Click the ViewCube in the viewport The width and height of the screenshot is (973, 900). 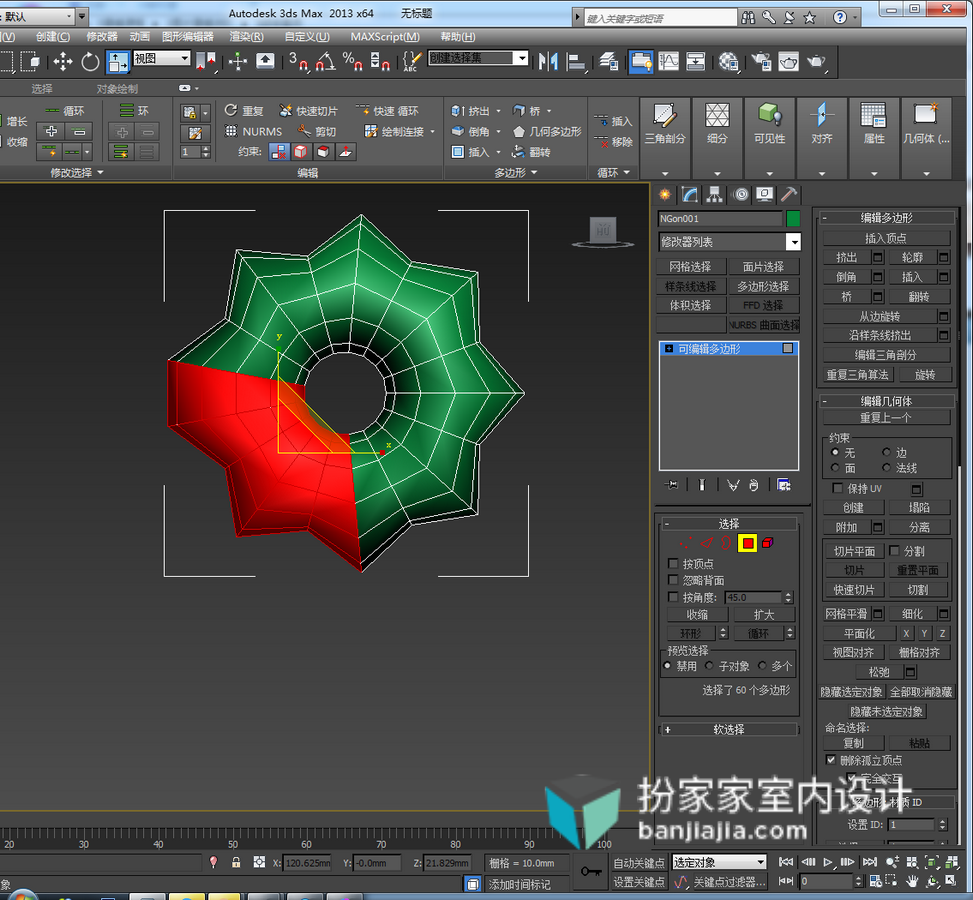603,232
